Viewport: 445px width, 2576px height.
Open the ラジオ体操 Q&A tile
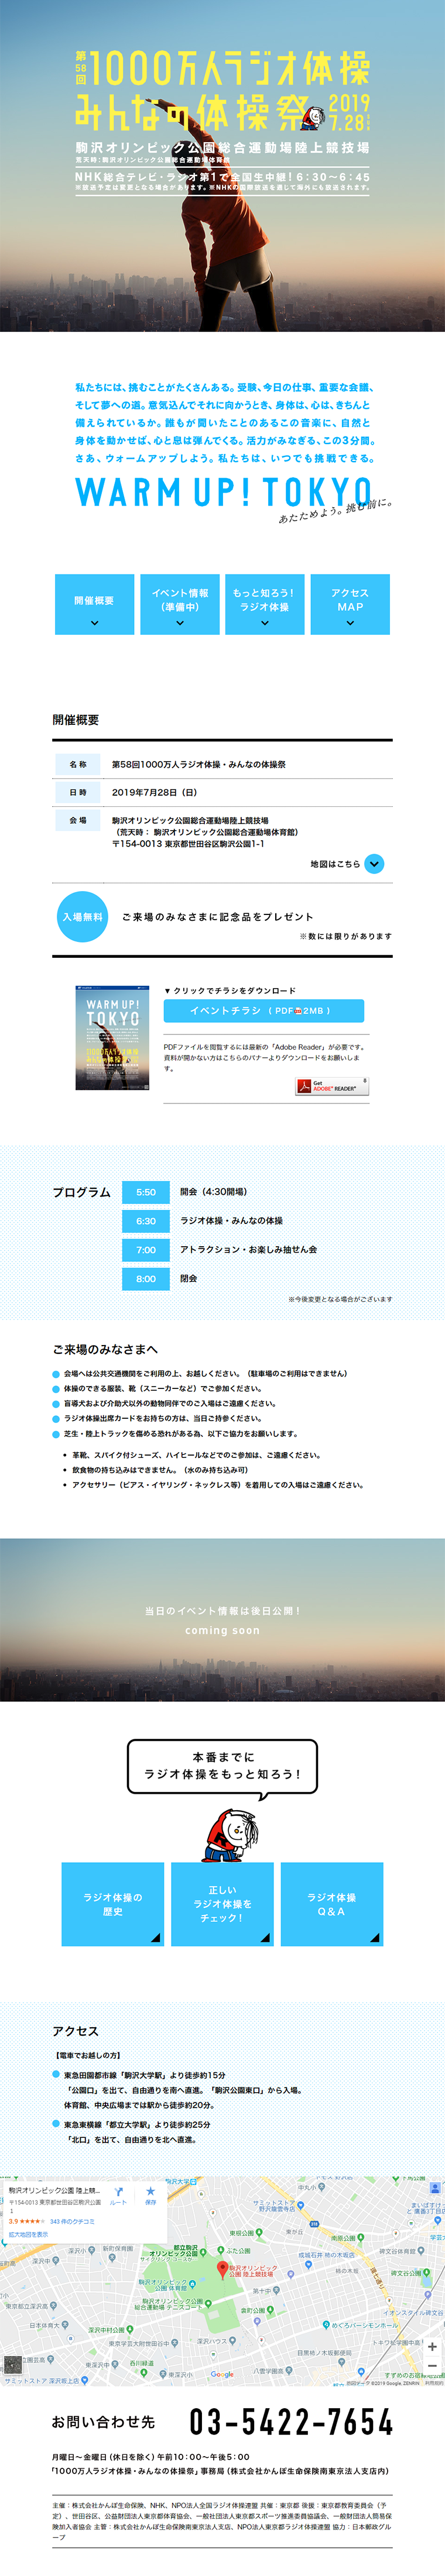[332, 1904]
